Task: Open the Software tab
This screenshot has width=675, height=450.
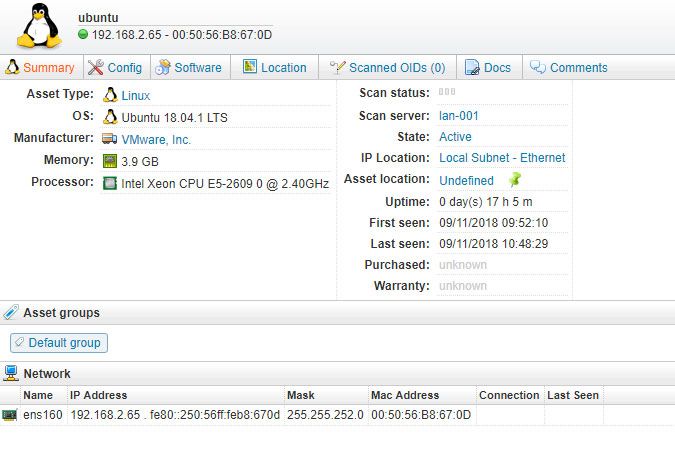Action: pyautogui.click(x=189, y=68)
